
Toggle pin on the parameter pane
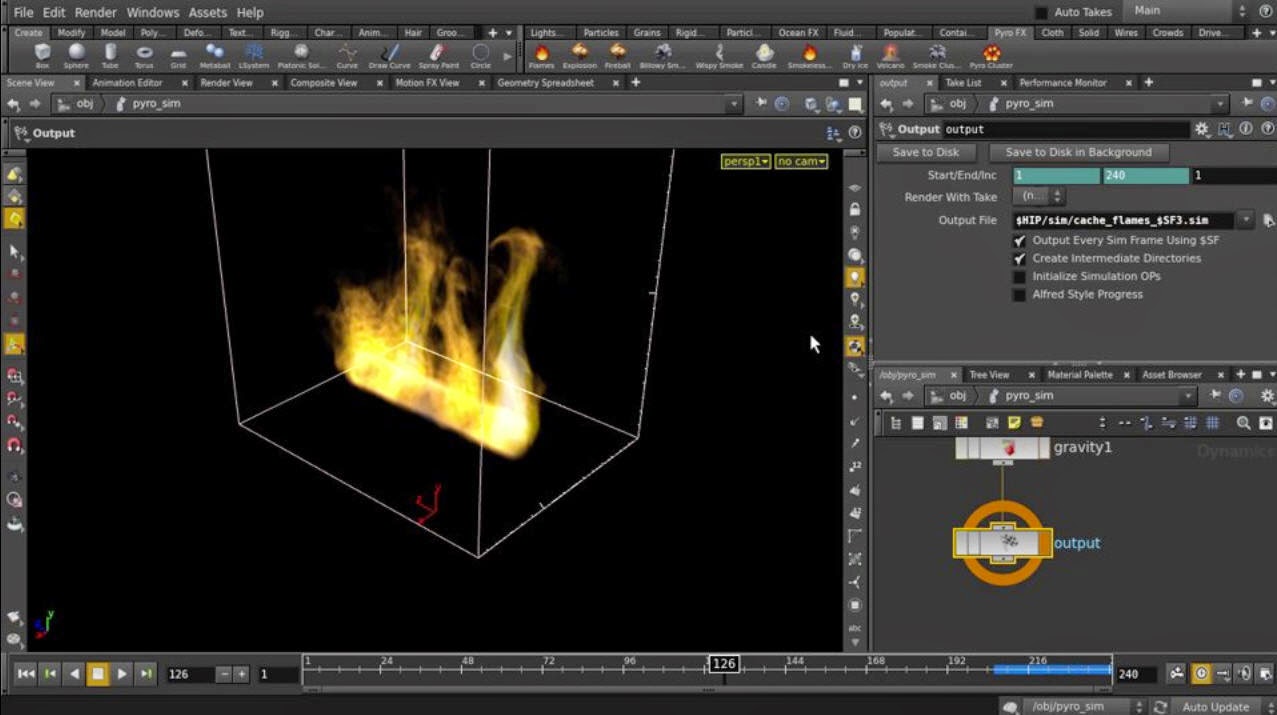[x=1248, y=104]
